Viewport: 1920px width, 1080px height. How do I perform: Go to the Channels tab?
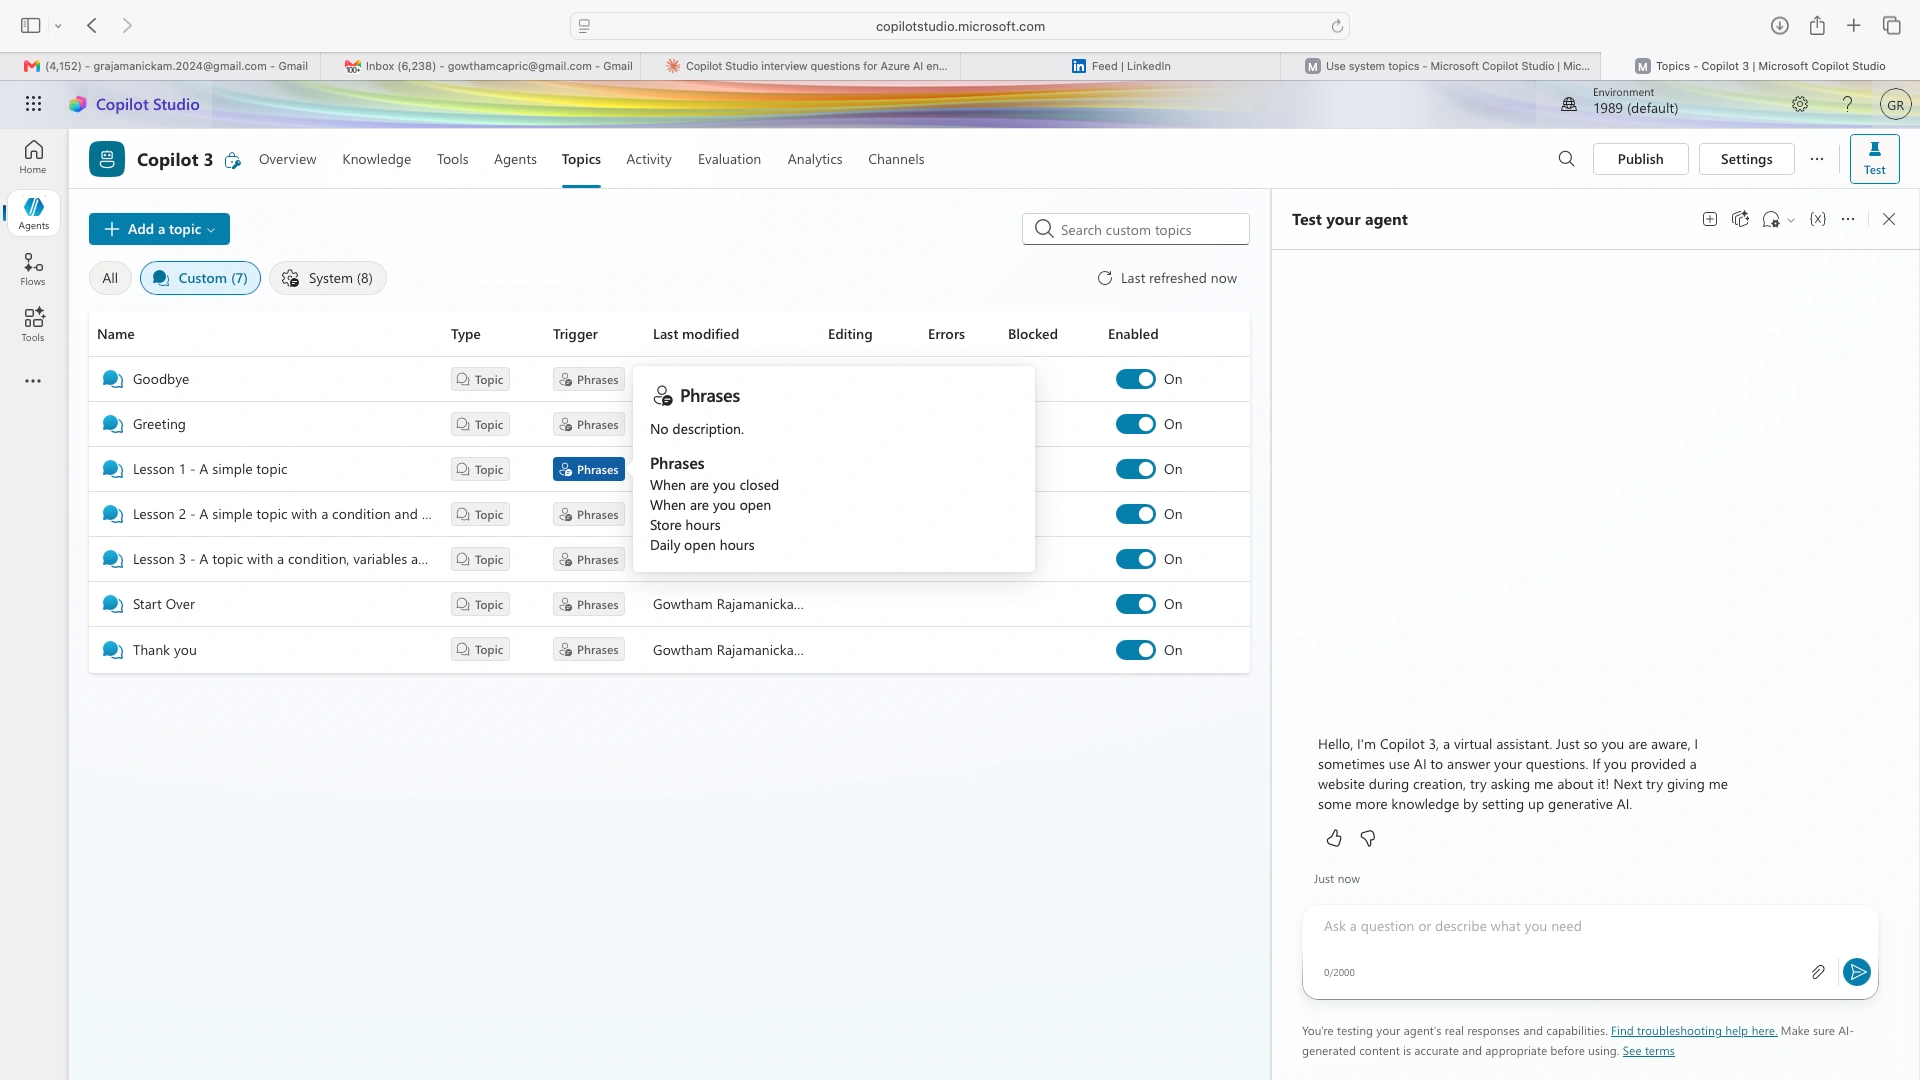tap(896, 159)
